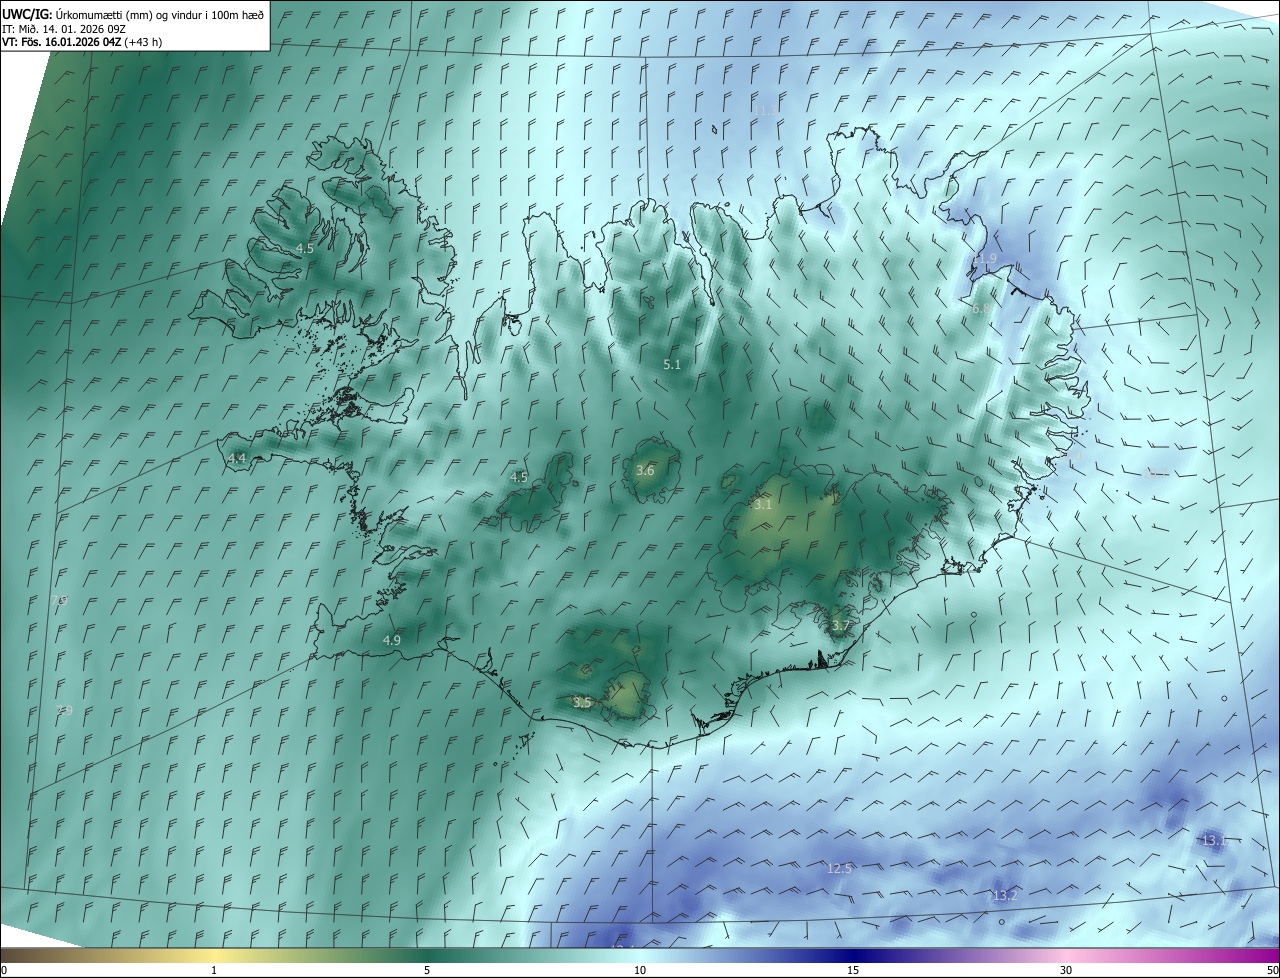Click the 12.5 value label over the ocean
The height and width of the screenshot is (978, 1280).
point(839,868)
